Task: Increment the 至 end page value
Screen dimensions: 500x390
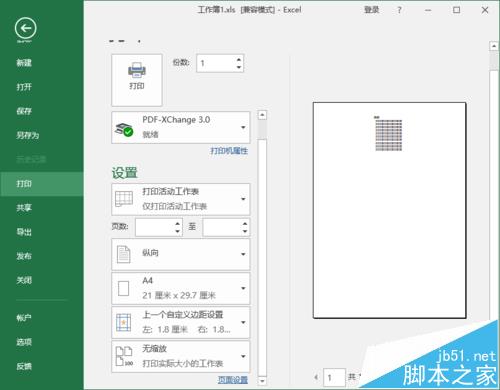Action: pos(245,224)
